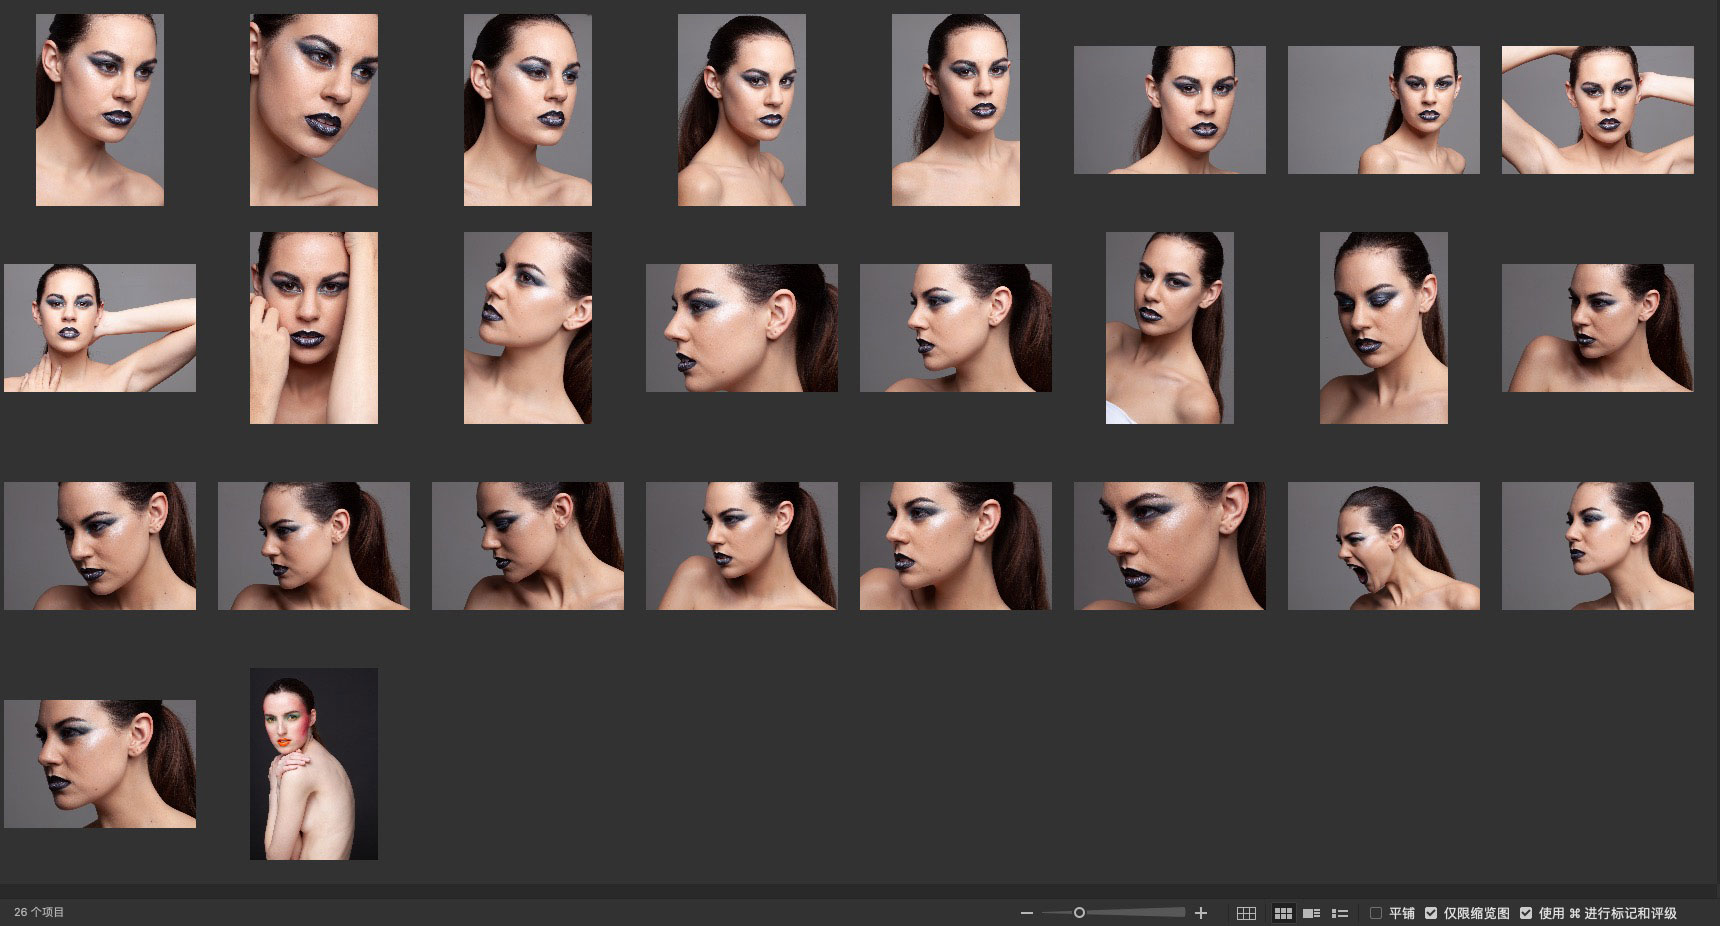Switch to list view mode
The image size is (1720, 926).
point(1340,913)
